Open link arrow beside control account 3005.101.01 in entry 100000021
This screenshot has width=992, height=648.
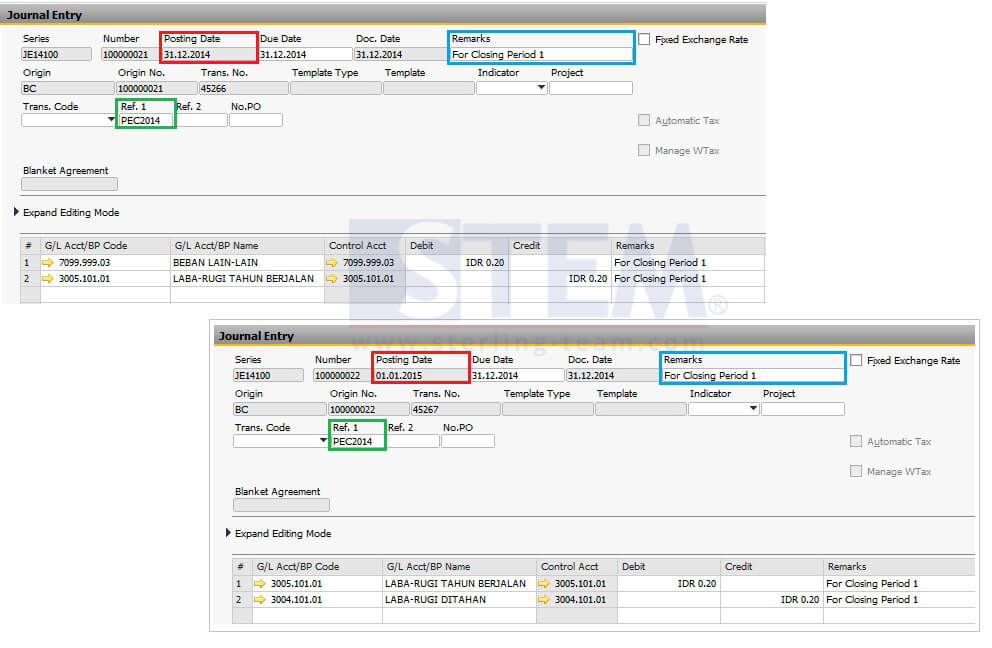coord(332,278)
